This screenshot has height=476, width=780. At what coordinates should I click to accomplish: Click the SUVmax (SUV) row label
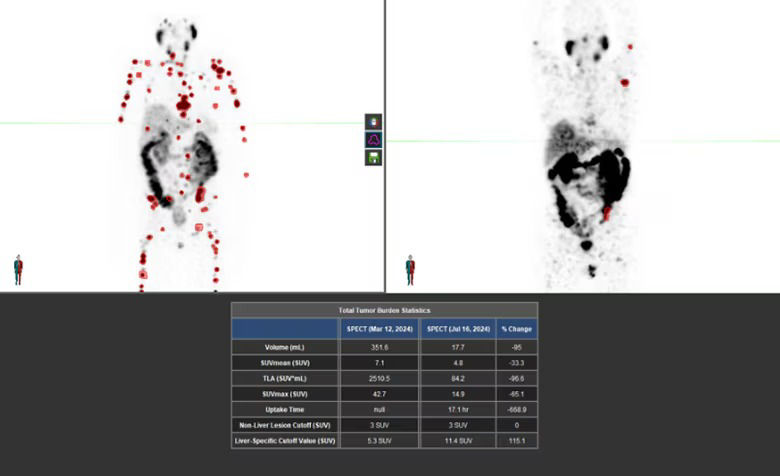point(285,394)
